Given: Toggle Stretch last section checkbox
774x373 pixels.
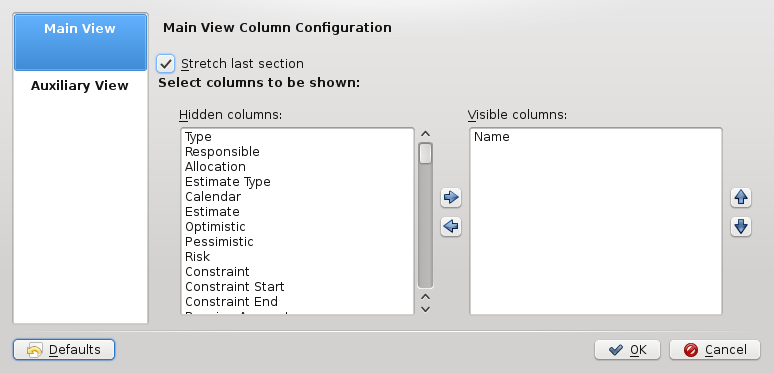Looking at the screenshot, I should 165,64.
